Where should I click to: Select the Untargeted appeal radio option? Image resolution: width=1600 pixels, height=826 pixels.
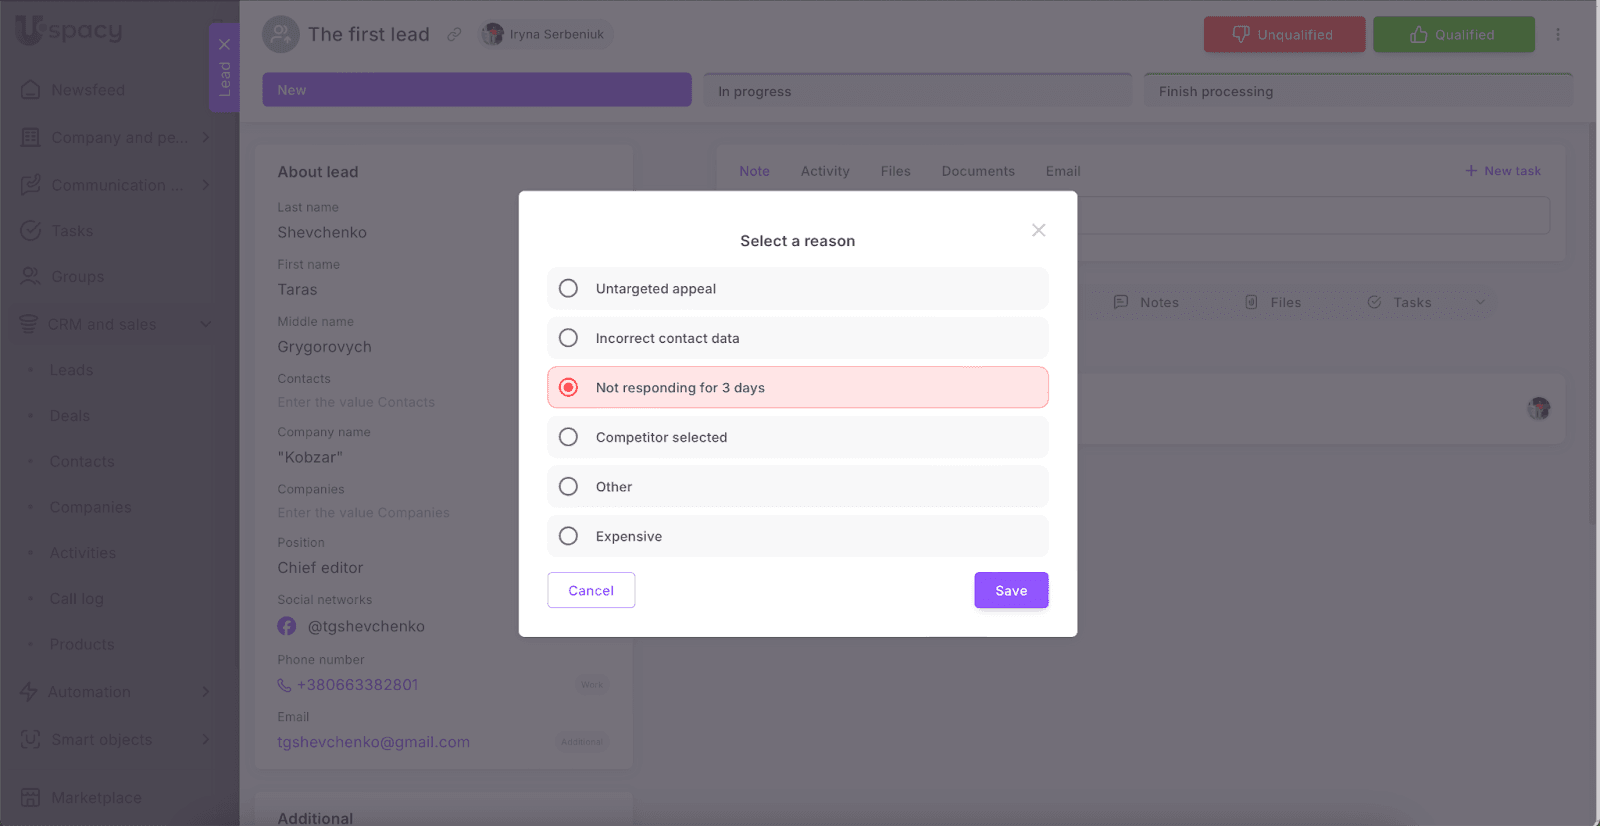[568, 289]
